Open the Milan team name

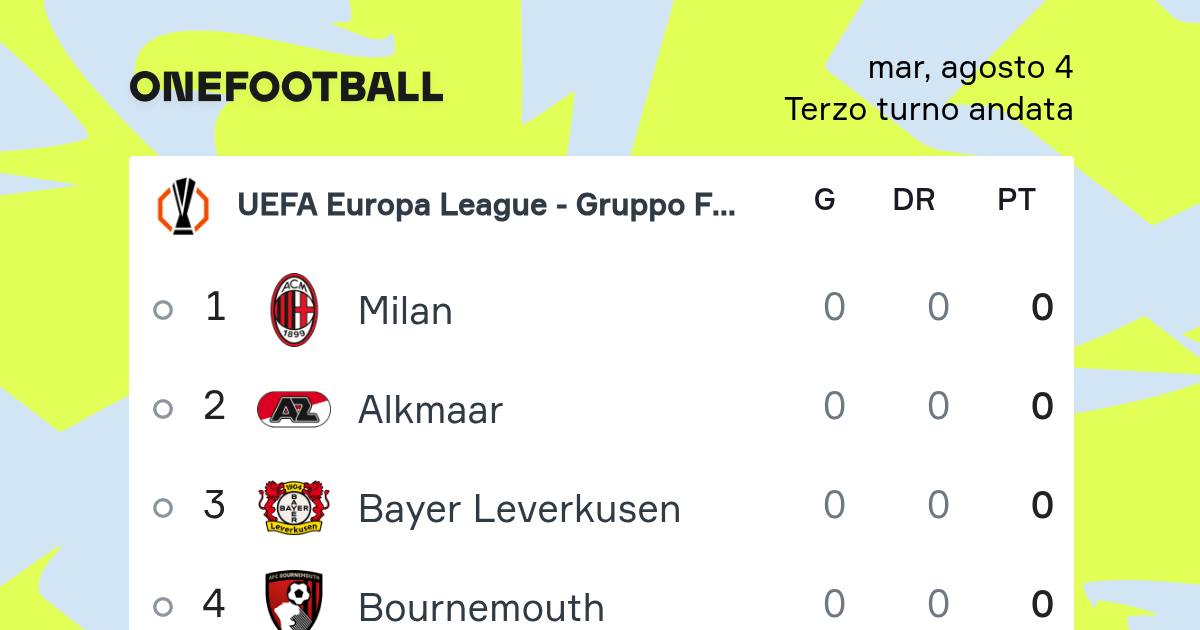pyautogui.click(x=405, y=311)
